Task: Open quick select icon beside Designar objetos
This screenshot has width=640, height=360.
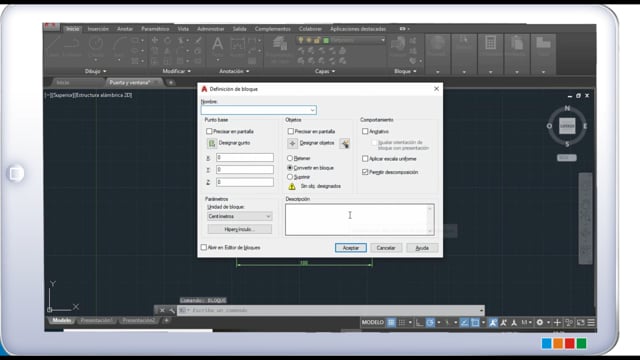Action: pos(345,143)
